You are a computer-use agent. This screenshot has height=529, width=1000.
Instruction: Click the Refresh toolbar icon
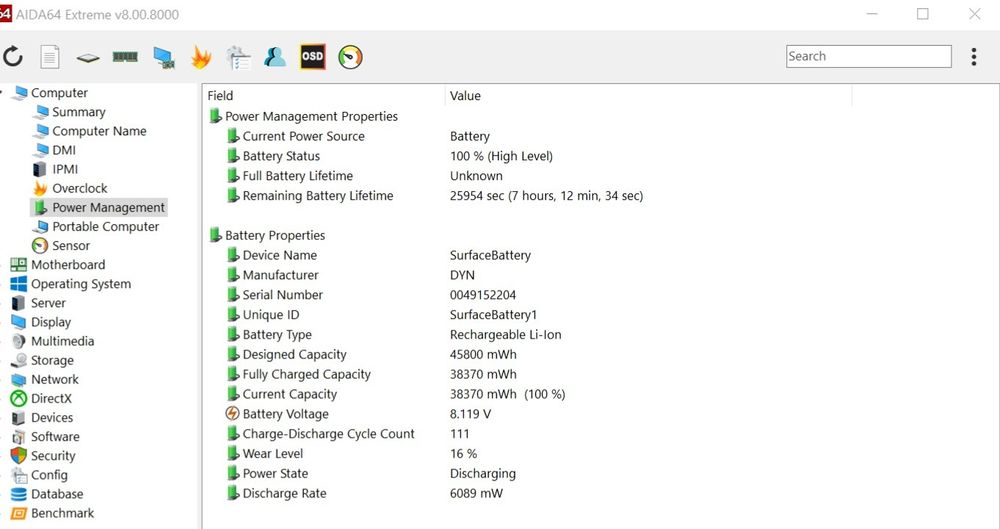(13, 57)
